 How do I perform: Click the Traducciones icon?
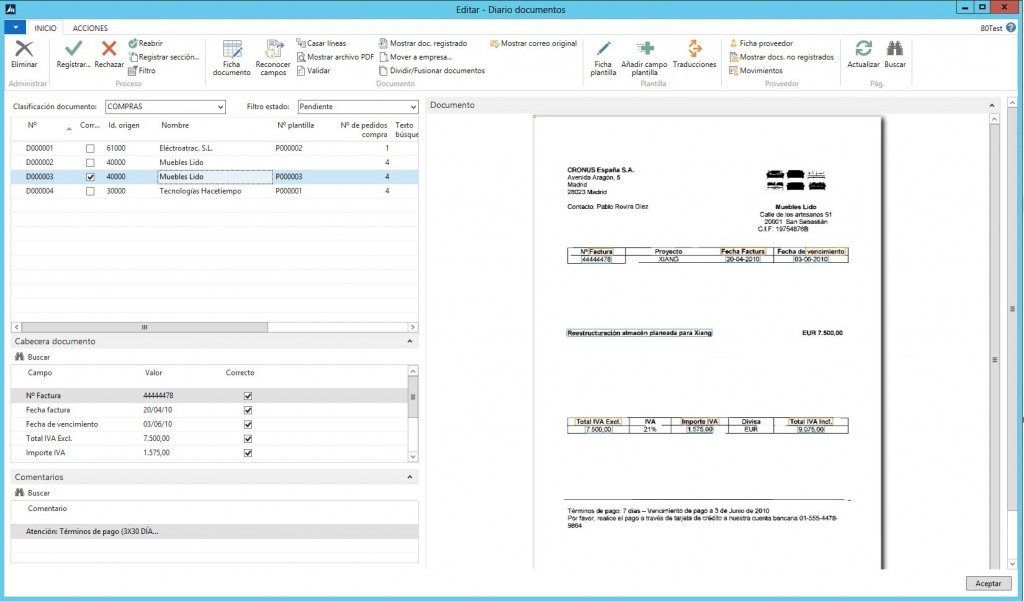(x=694, y=48)
